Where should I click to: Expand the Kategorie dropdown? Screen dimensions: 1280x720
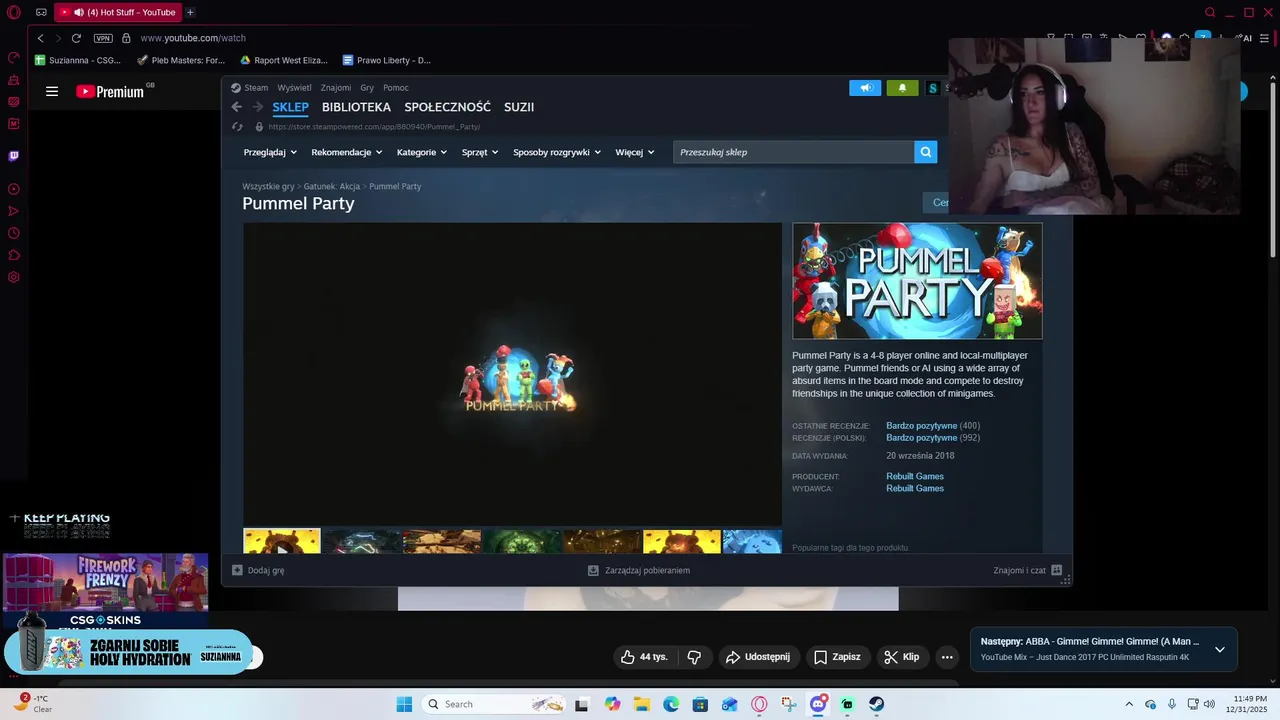422,152
